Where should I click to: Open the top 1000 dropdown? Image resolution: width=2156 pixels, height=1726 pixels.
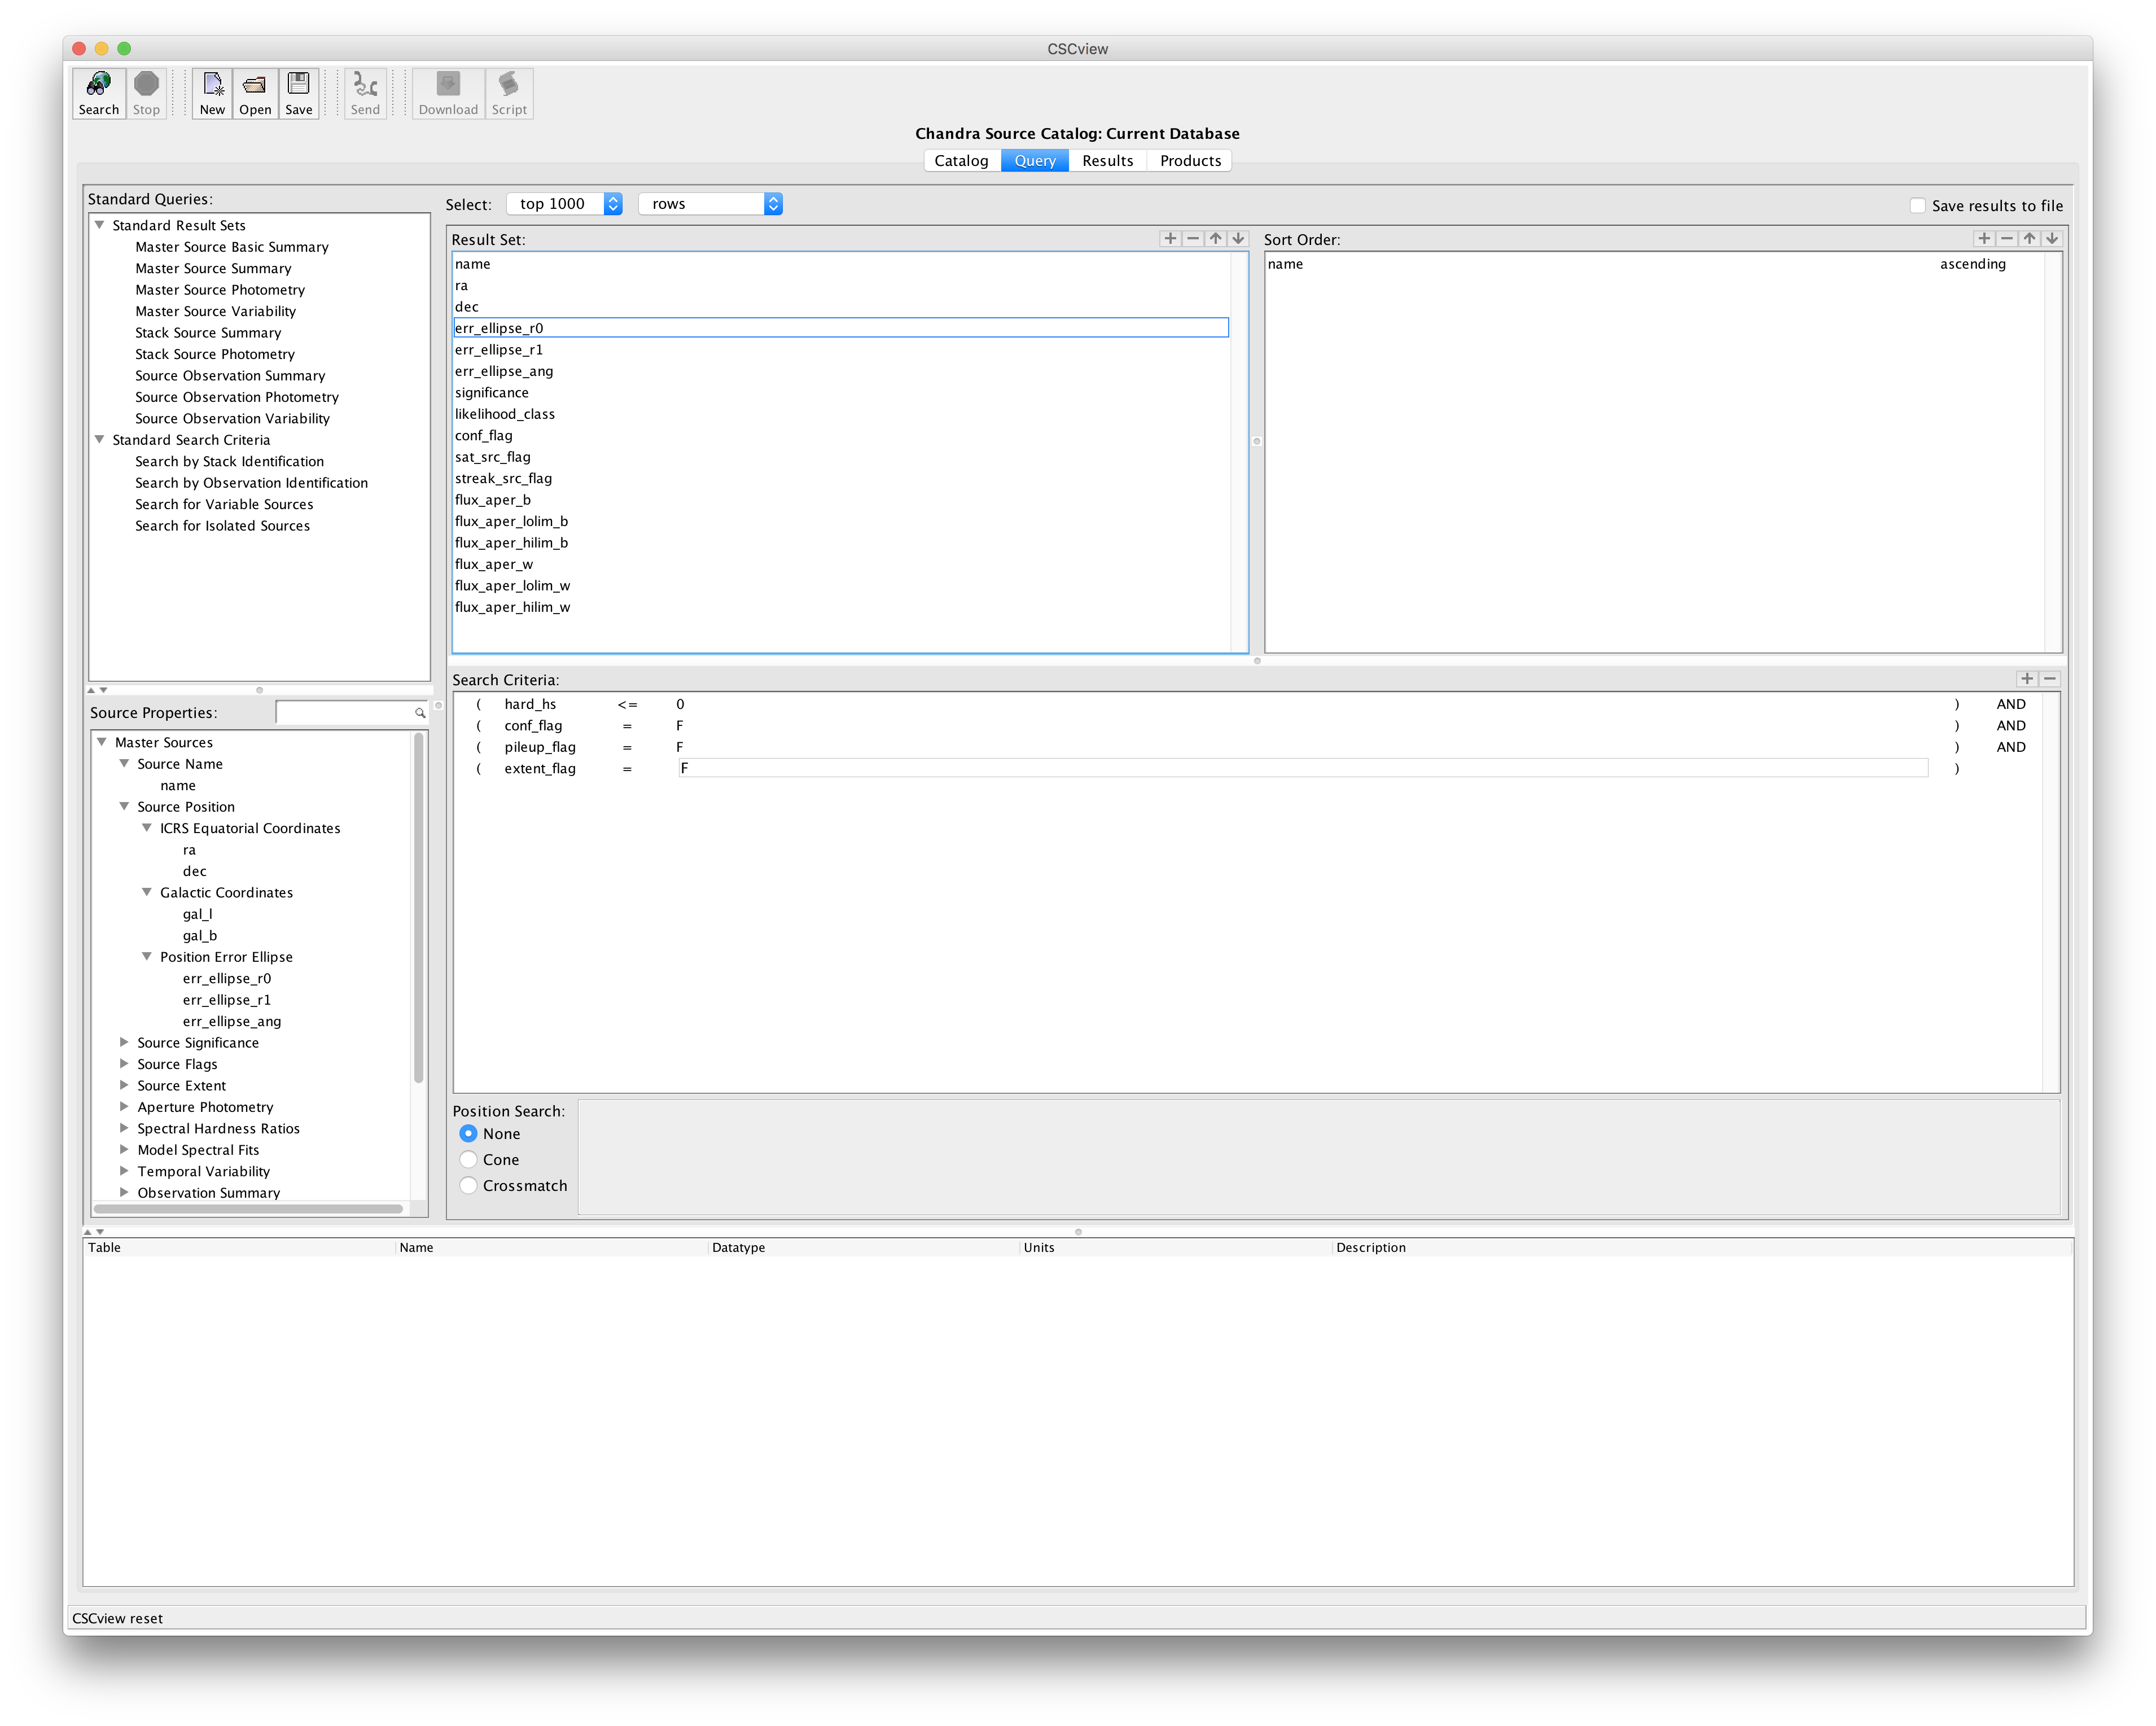565,204
